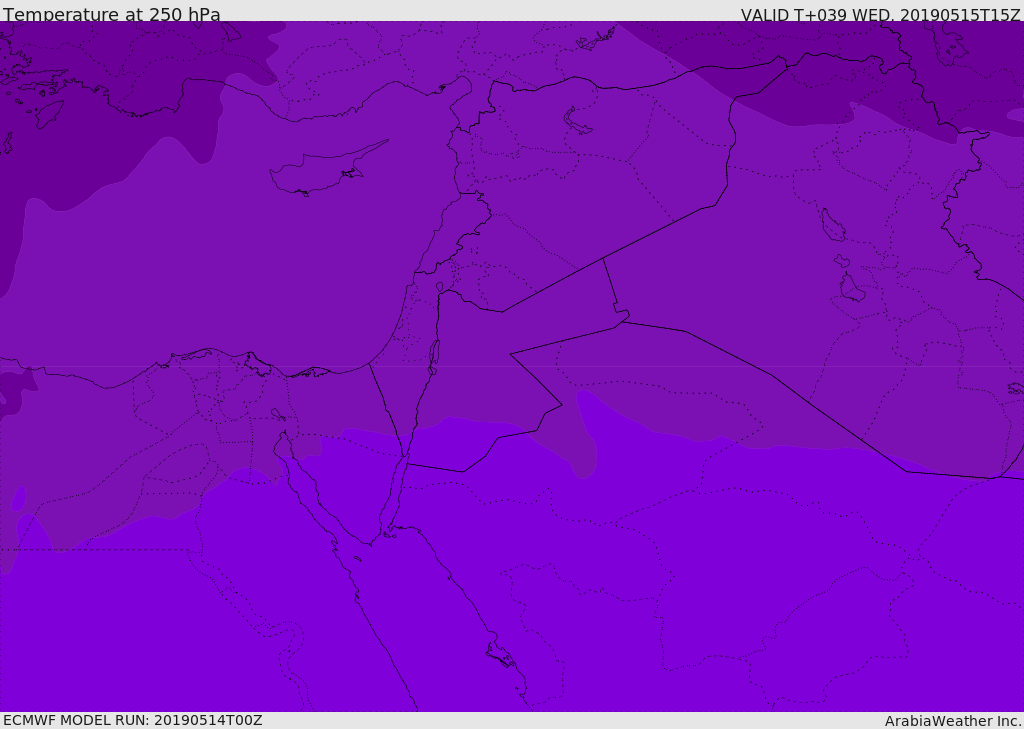
Task: Click the 'VALID T+039 WED. 20190515T15Z' label
Action: coord(880,14)
